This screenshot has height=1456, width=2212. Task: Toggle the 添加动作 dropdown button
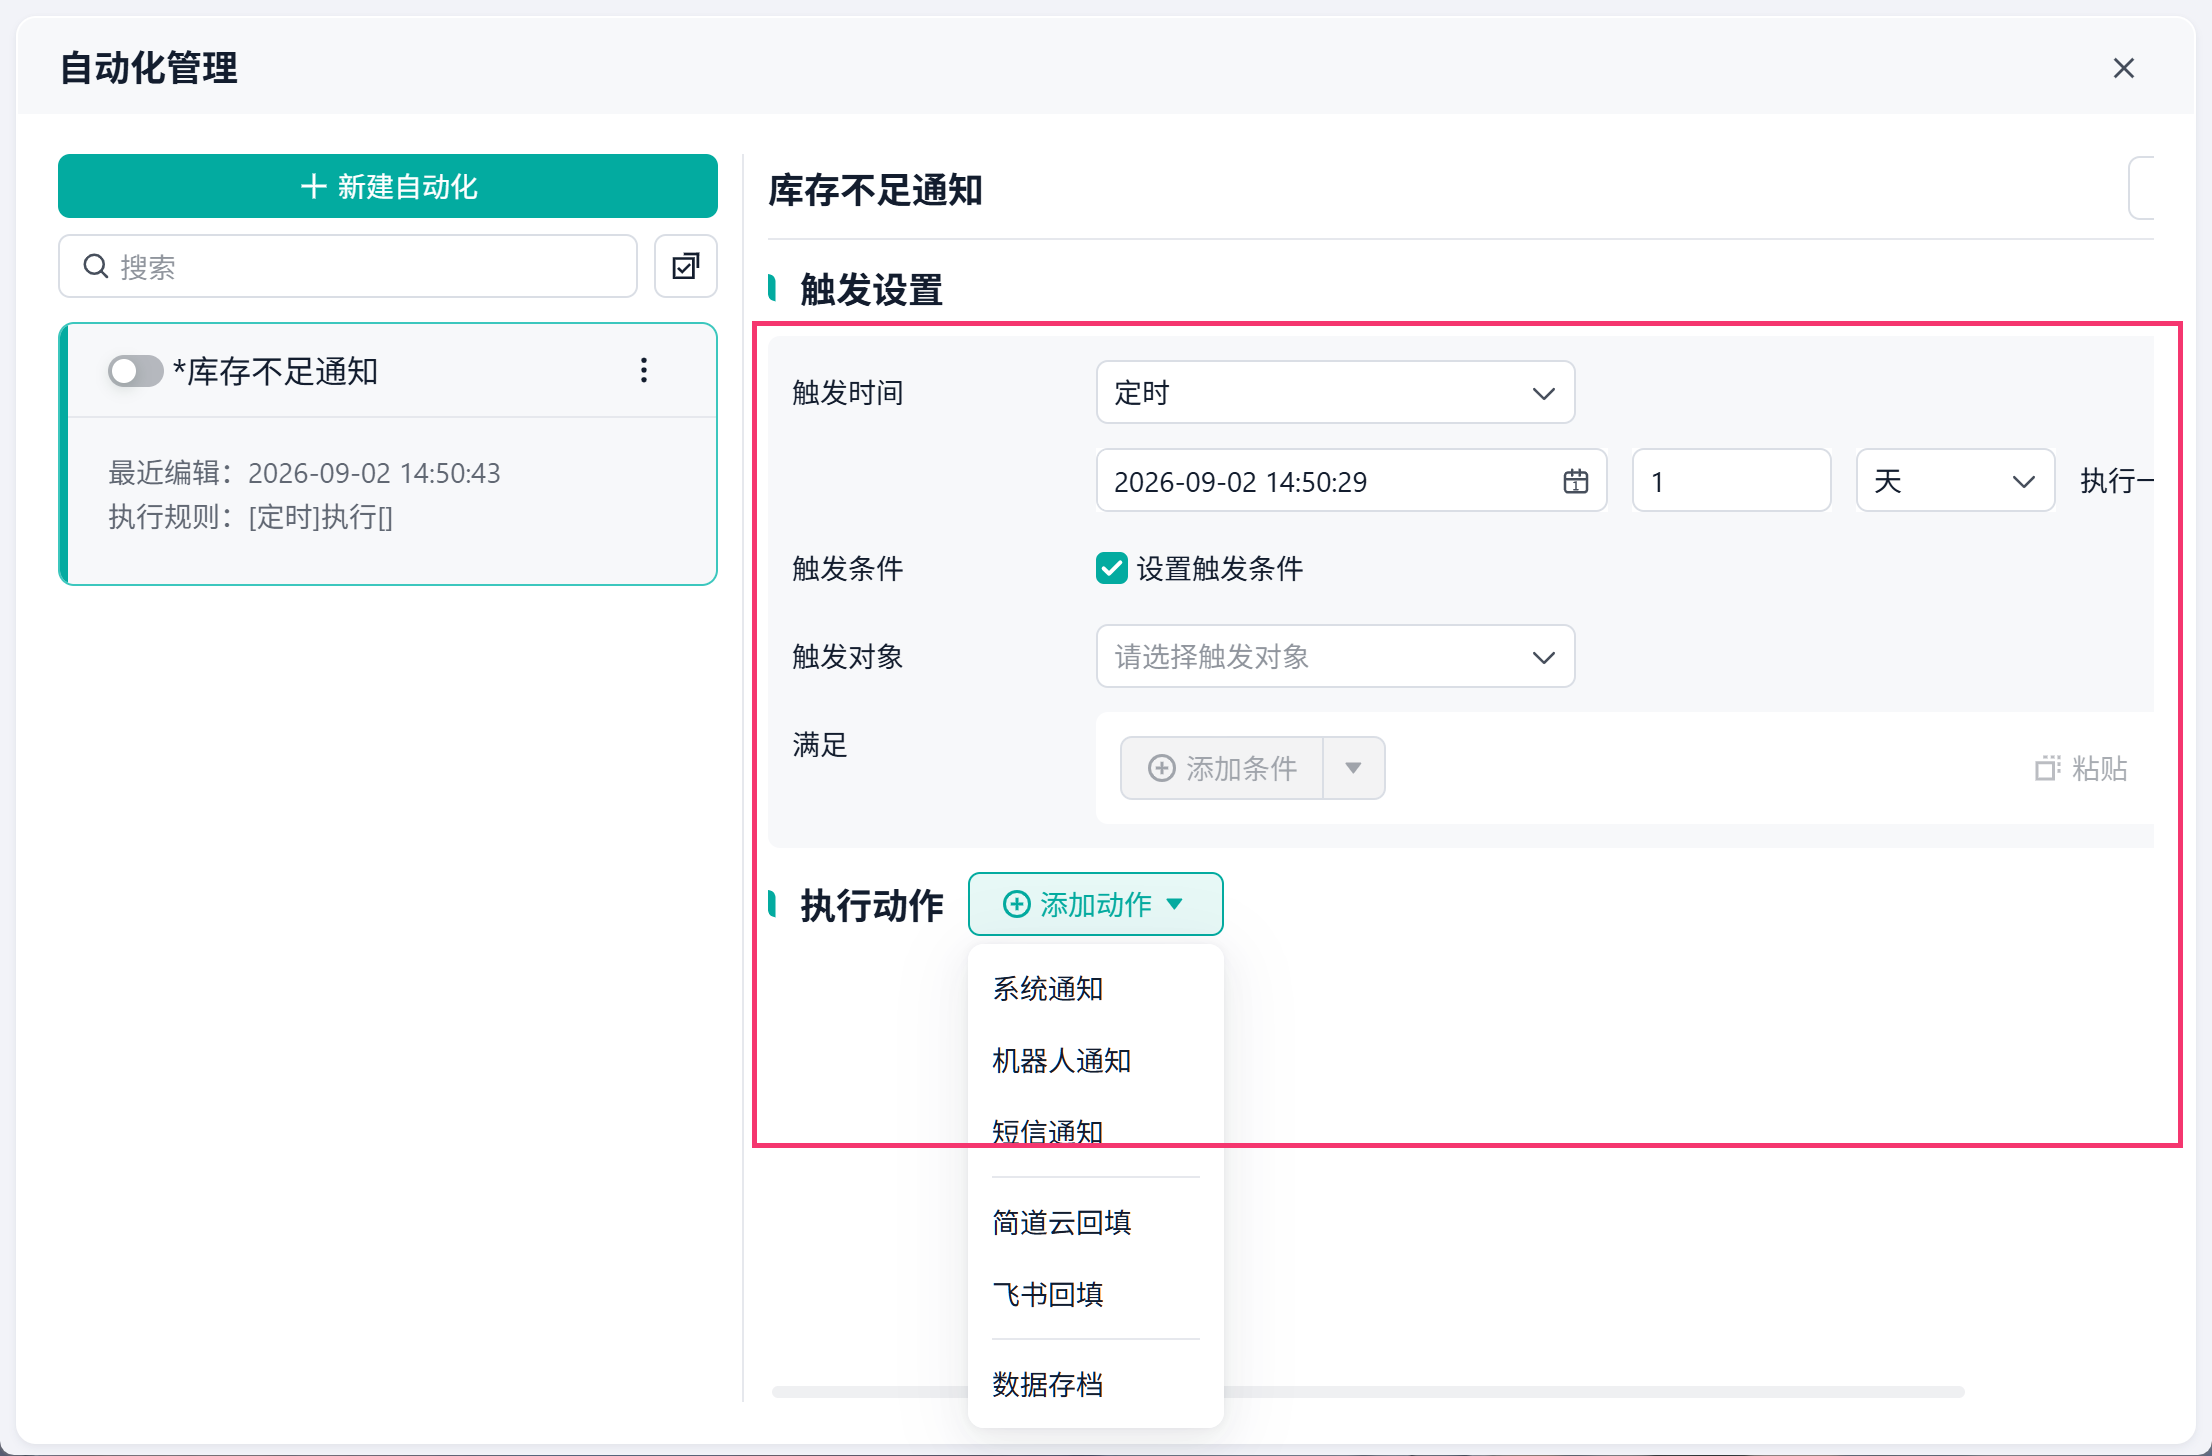point(1095,904)
